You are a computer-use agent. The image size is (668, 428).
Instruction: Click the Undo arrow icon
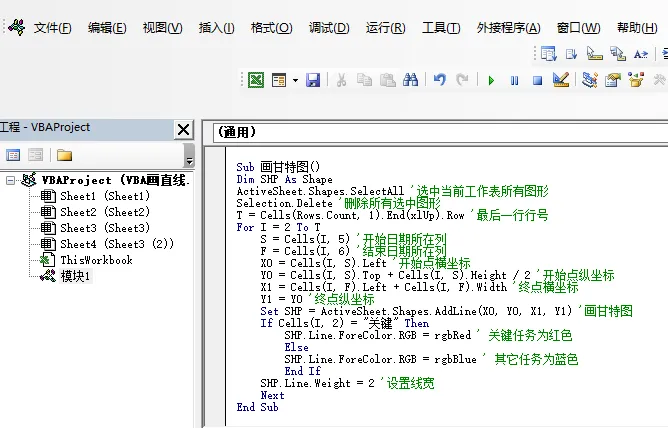[440, 80]
